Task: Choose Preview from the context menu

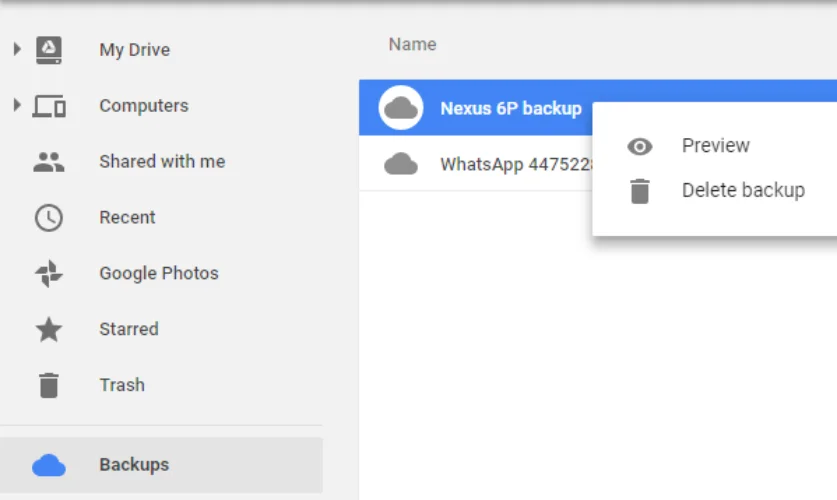Action: pos(715,146)
